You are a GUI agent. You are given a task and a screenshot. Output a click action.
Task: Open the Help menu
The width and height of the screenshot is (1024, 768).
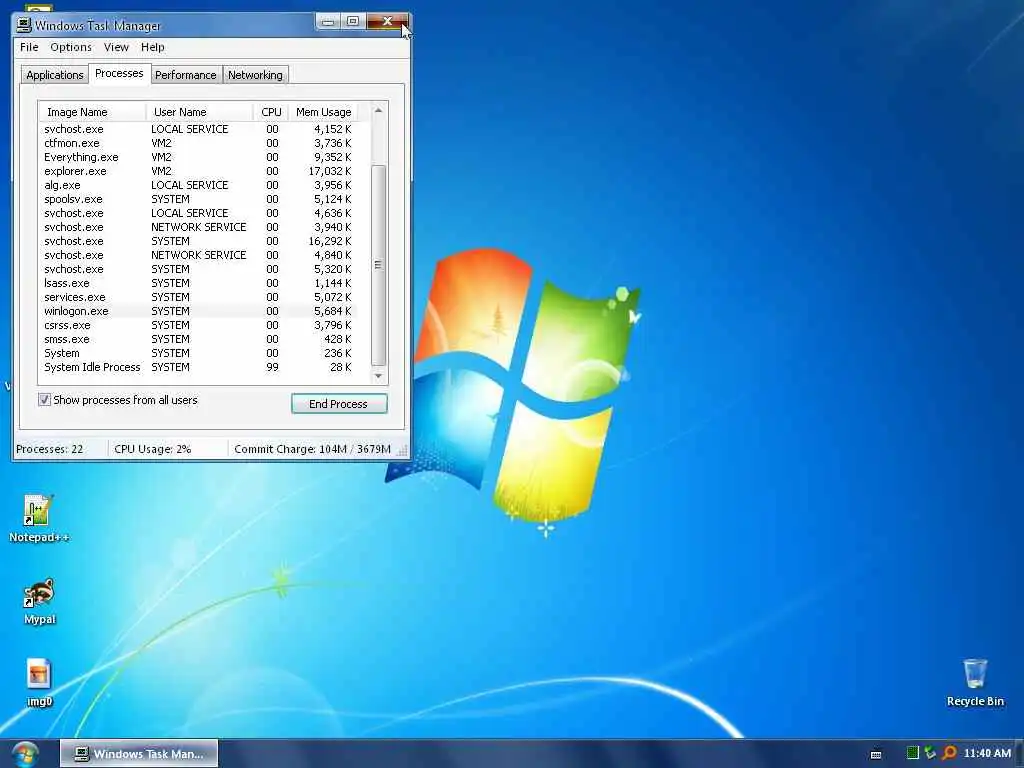pyautogui.click(x=152, y=47)
